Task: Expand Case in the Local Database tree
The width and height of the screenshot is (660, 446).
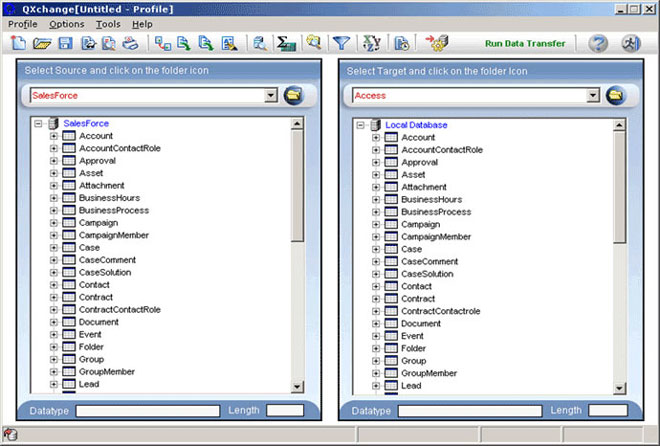Action: tap(376, 249)
